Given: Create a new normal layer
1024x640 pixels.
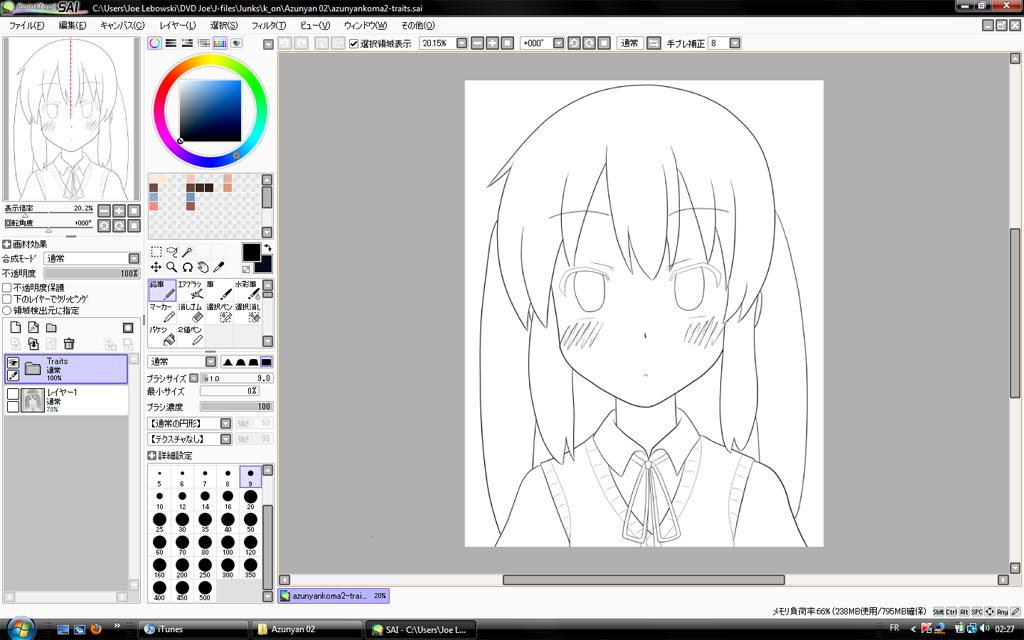Looking at the screenshot, I should pos(16,327).
